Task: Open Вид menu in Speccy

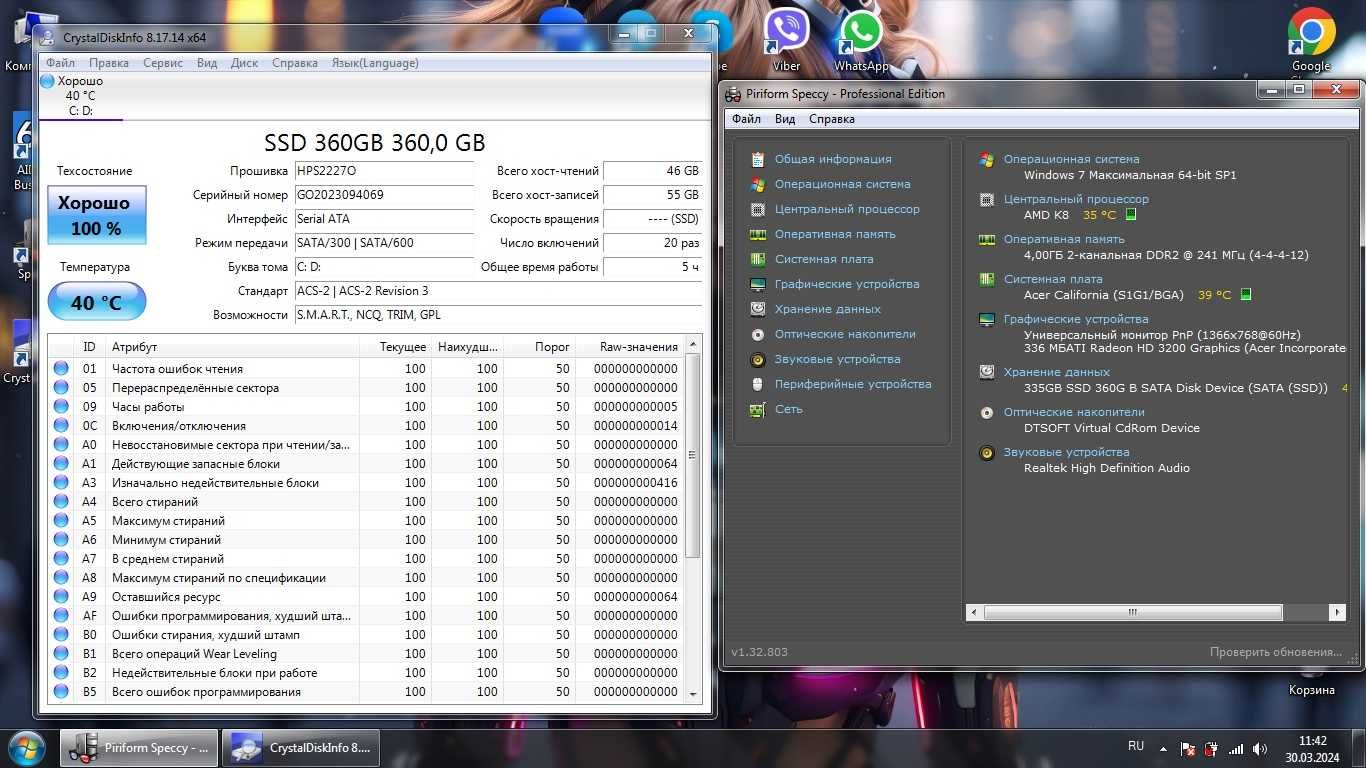Action: (785, 119)
